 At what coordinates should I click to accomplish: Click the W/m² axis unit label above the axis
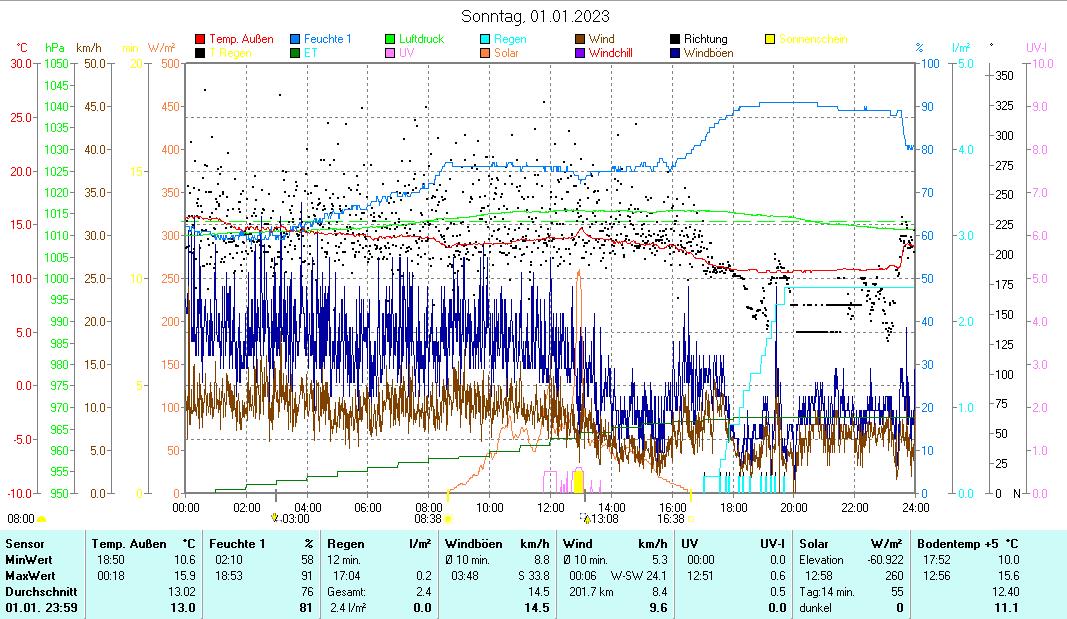161,48
